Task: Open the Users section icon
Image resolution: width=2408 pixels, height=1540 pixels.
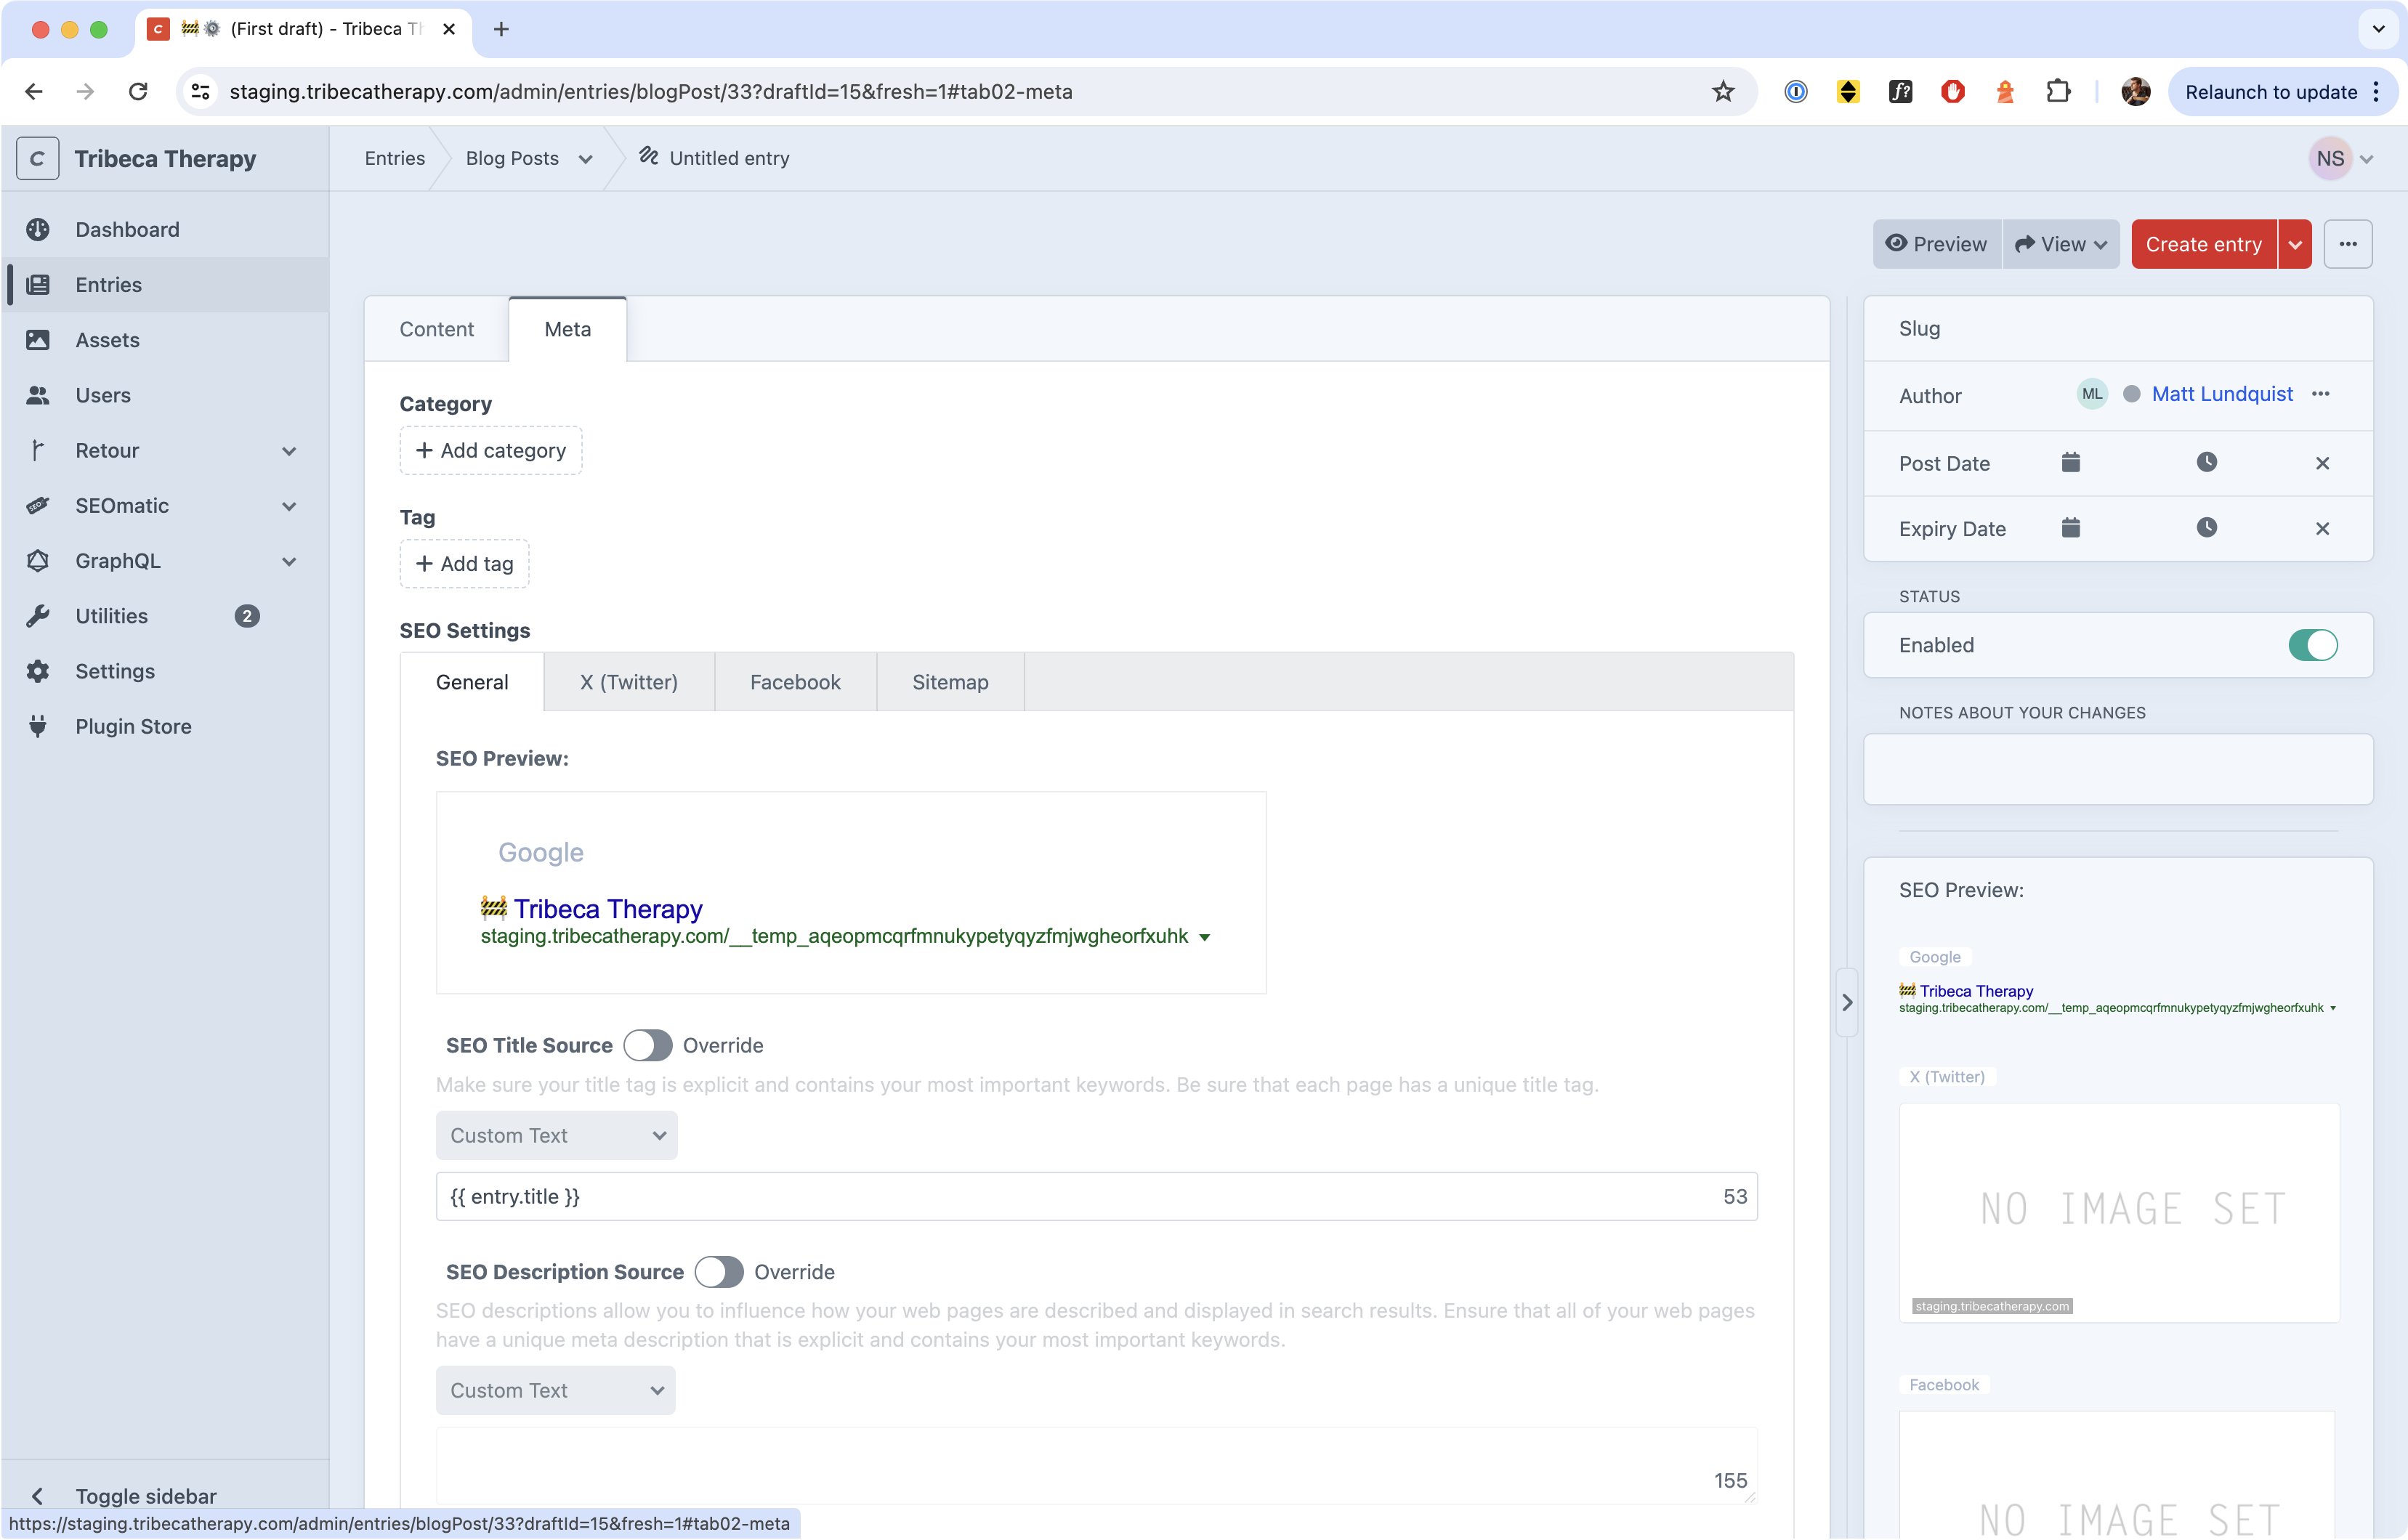Action: [38, 395]
